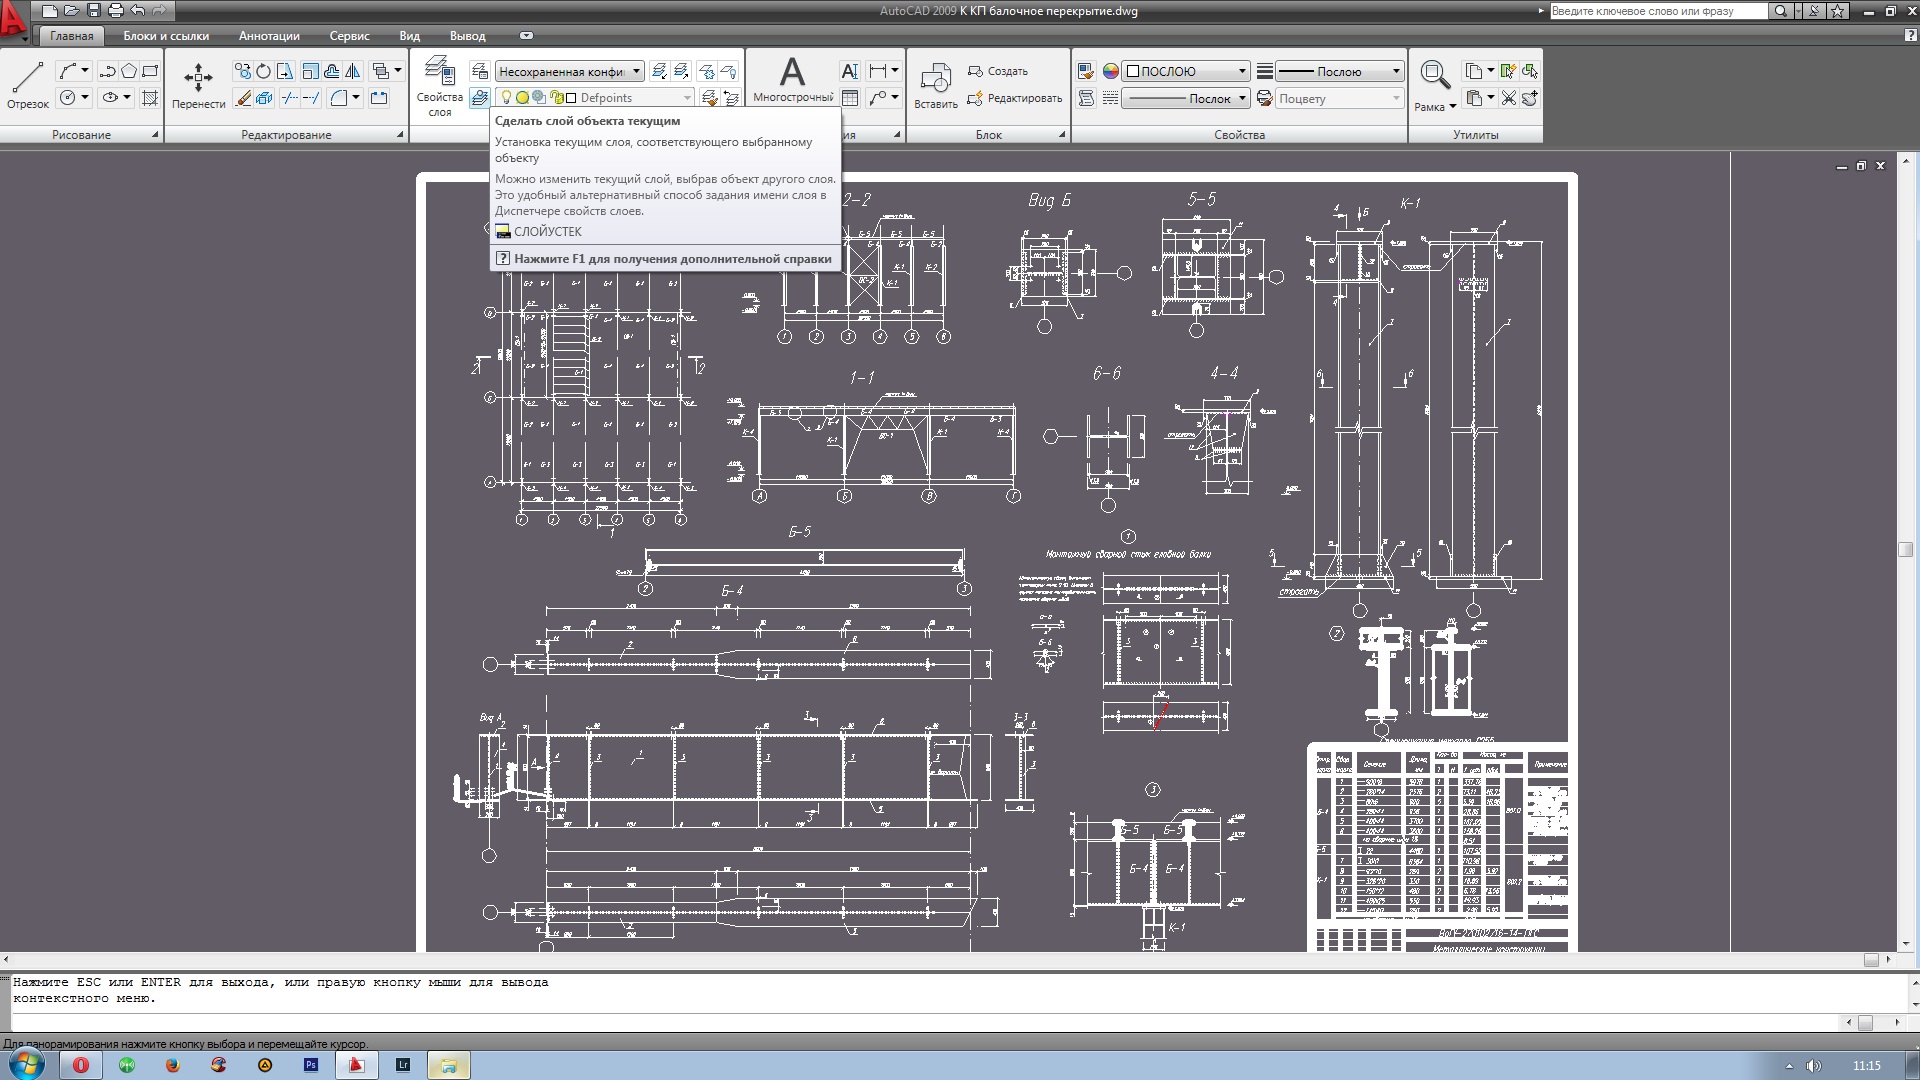
Task: Select the erase tool in Редактирование
Action: click(243, 98)
